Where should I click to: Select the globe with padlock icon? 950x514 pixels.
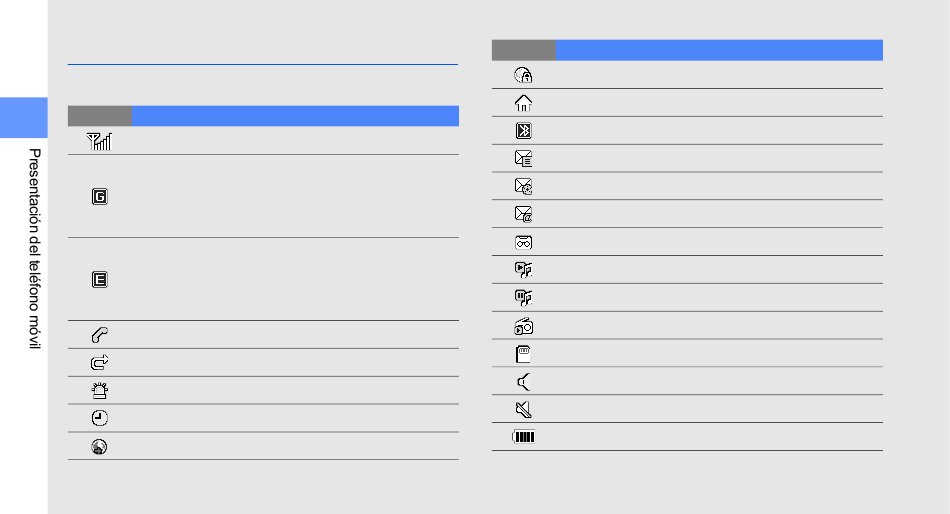523,75
